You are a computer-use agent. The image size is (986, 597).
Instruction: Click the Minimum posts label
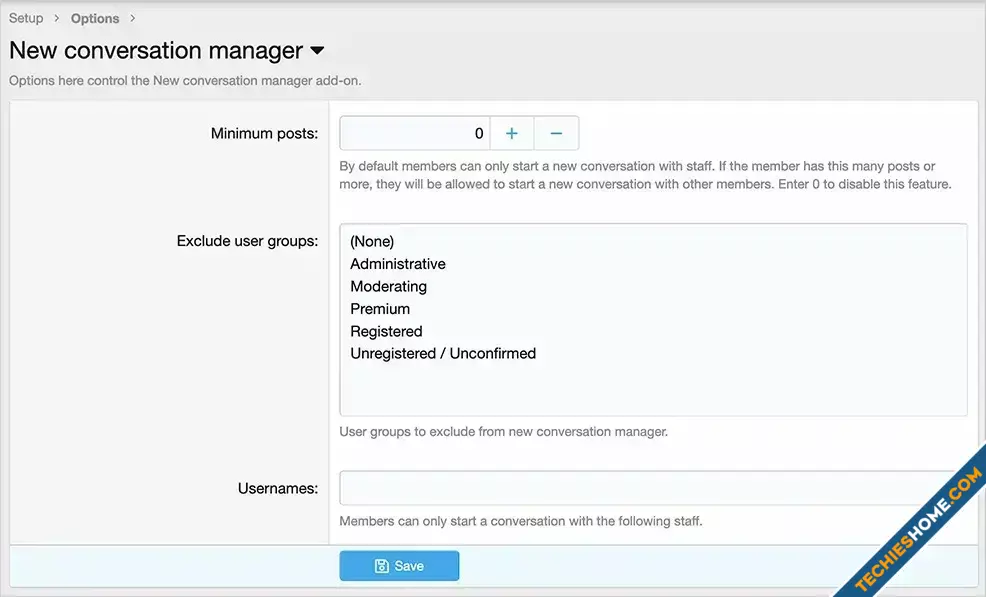tap(264, 133)
